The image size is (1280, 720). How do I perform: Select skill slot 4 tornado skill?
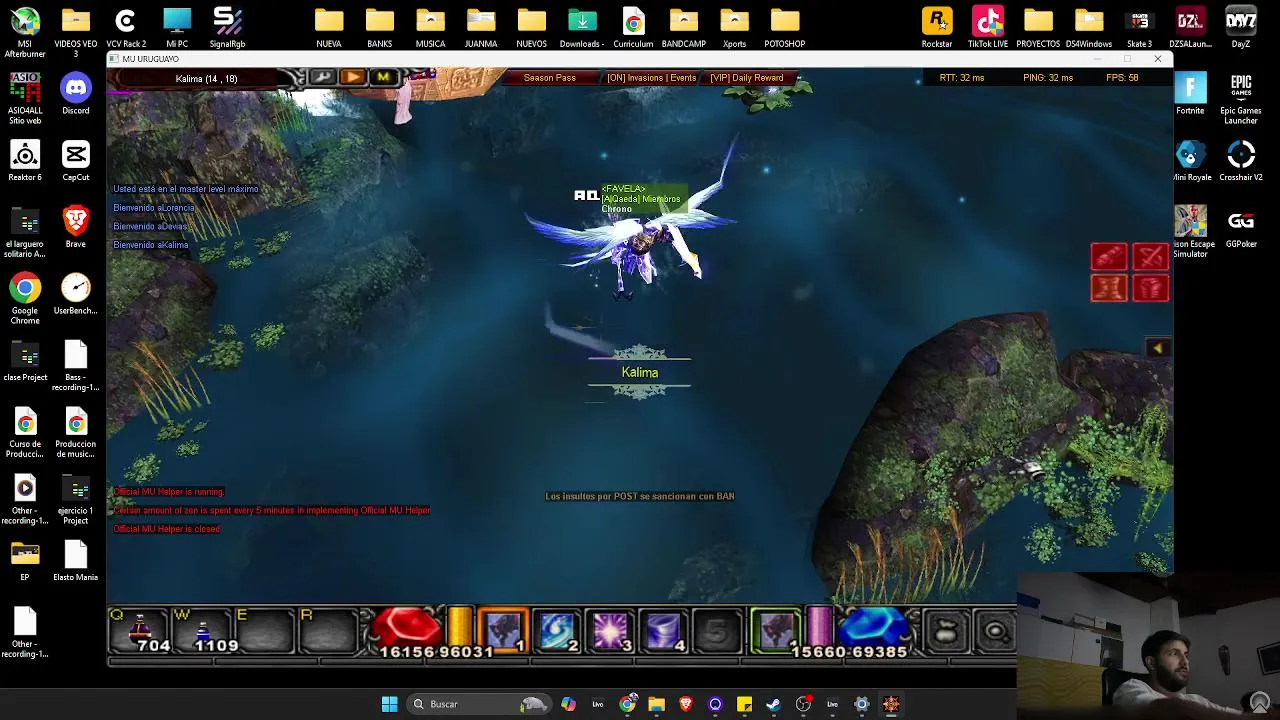click(663, 631)
